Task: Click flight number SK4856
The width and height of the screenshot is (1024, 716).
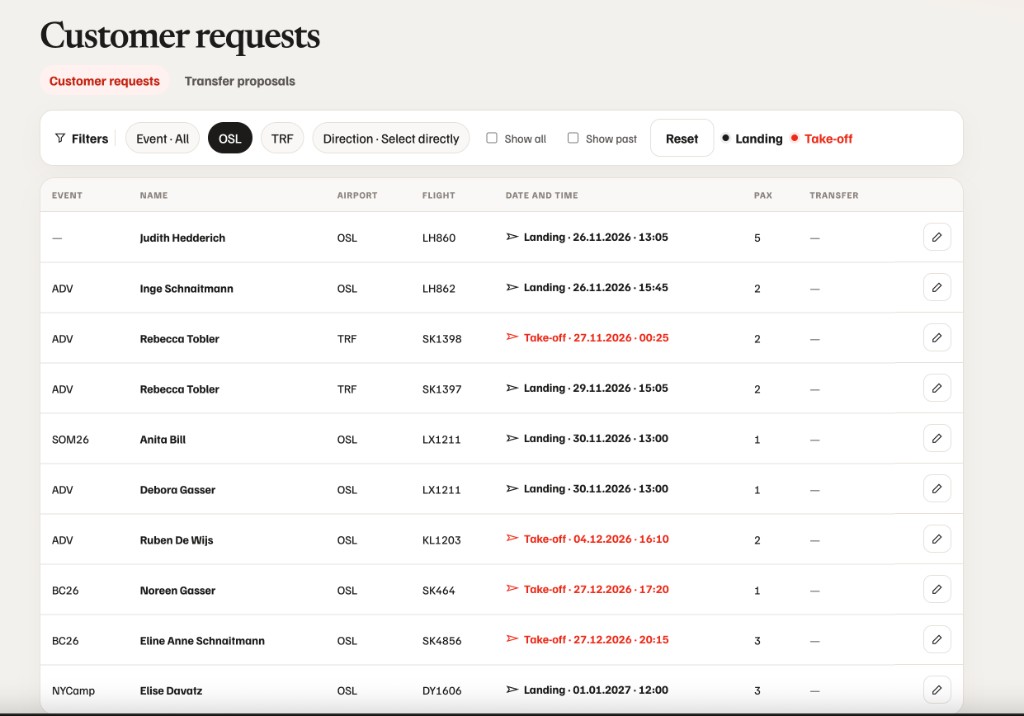Action: click(441, 640)
